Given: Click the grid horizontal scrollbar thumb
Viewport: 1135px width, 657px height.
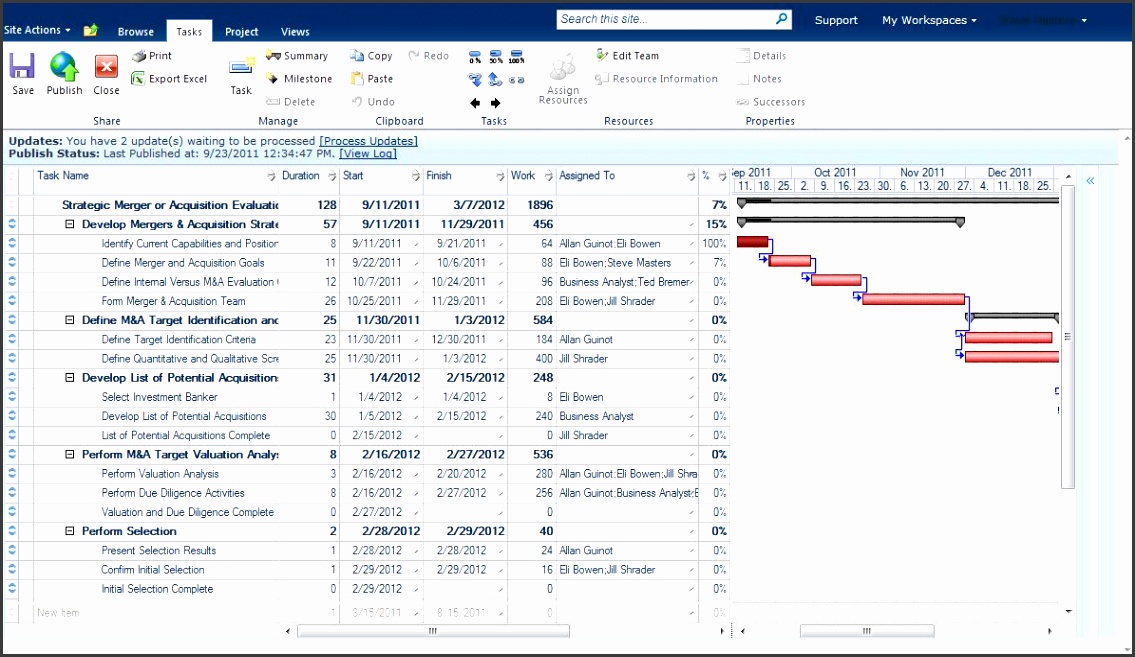Looking at the screenshot, I should click(x=433, y=631).
